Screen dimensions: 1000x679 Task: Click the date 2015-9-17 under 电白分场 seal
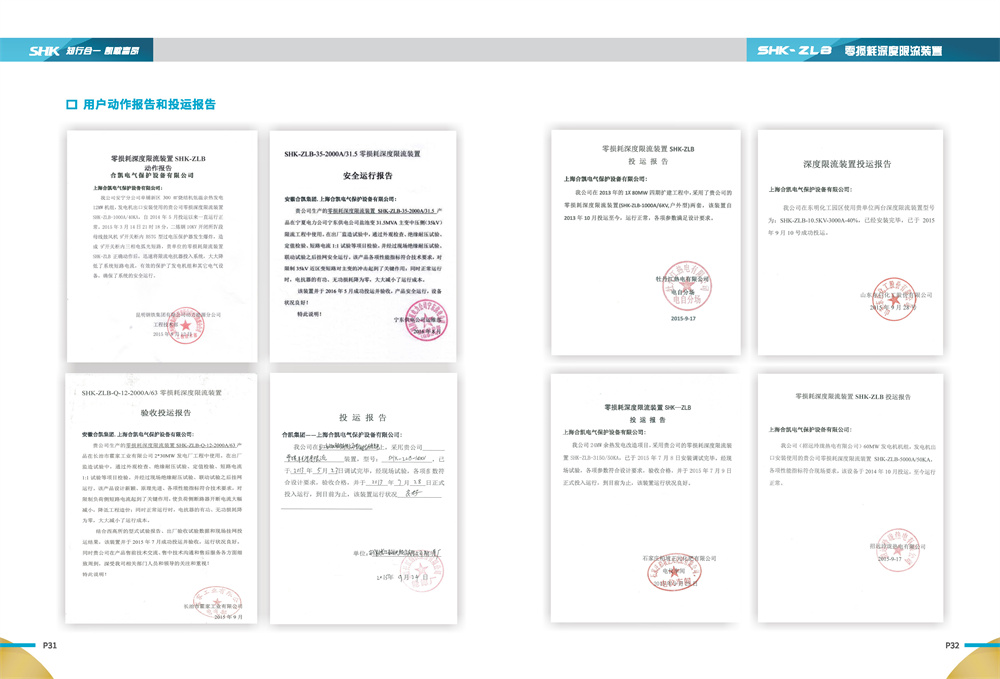(x=683, y=318)
